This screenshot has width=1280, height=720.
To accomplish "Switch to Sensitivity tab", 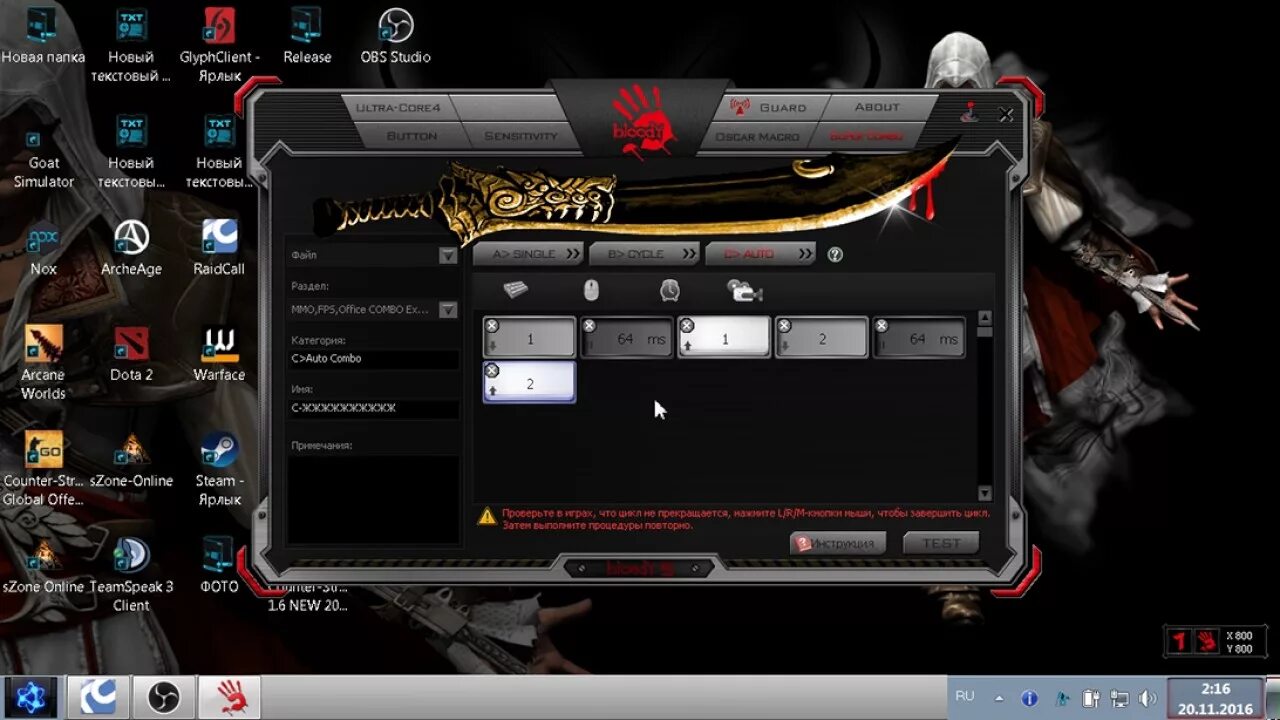I will pos(520,136).
